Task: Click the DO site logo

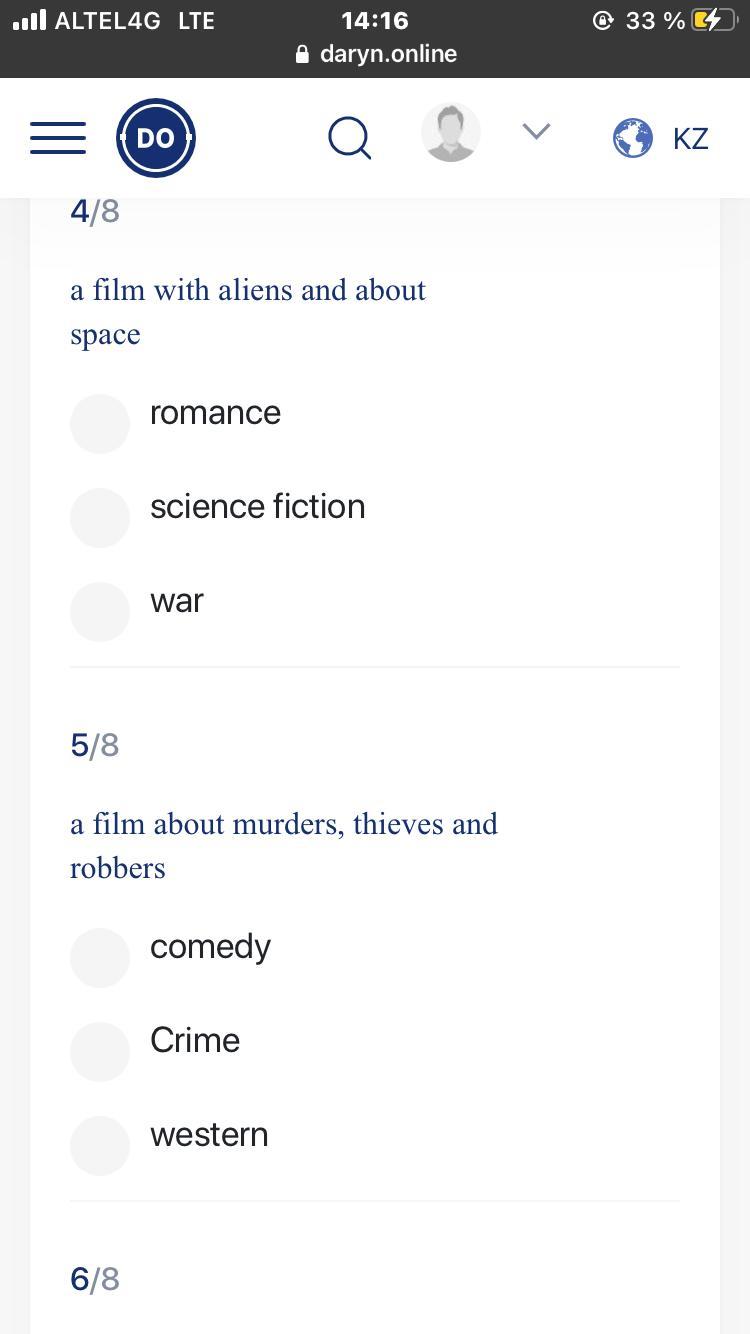Action: (x=156, y=138)
